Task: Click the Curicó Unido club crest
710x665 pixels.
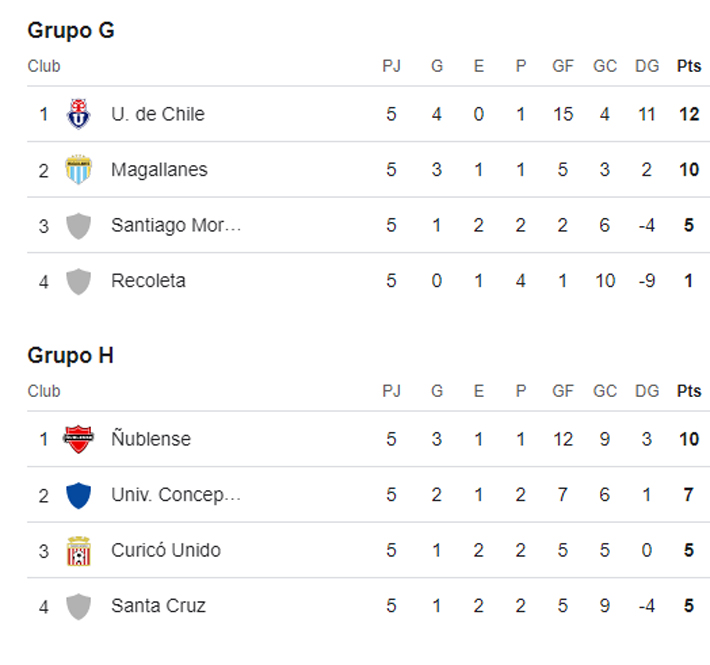Action: tap(78, 550)
